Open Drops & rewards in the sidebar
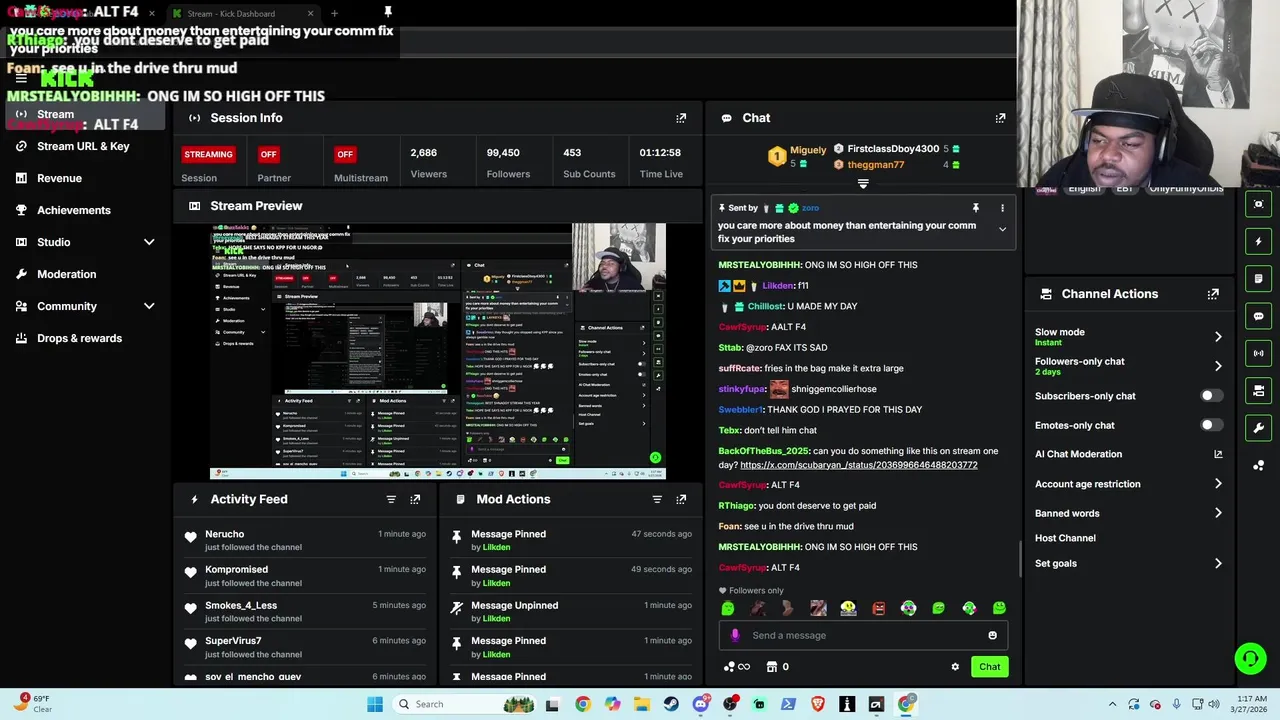The width and height of the screenshot is (1280, 720). click(x=79, y=338)
